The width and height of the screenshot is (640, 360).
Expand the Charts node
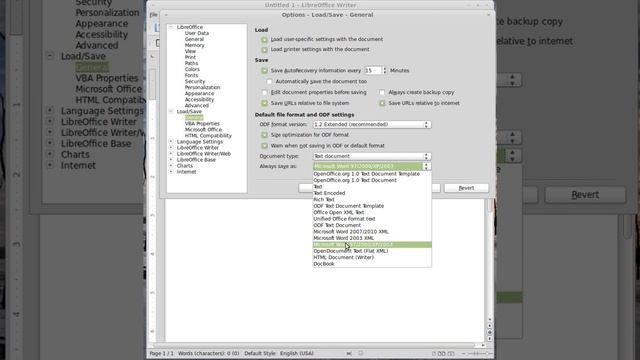[171, 166]
